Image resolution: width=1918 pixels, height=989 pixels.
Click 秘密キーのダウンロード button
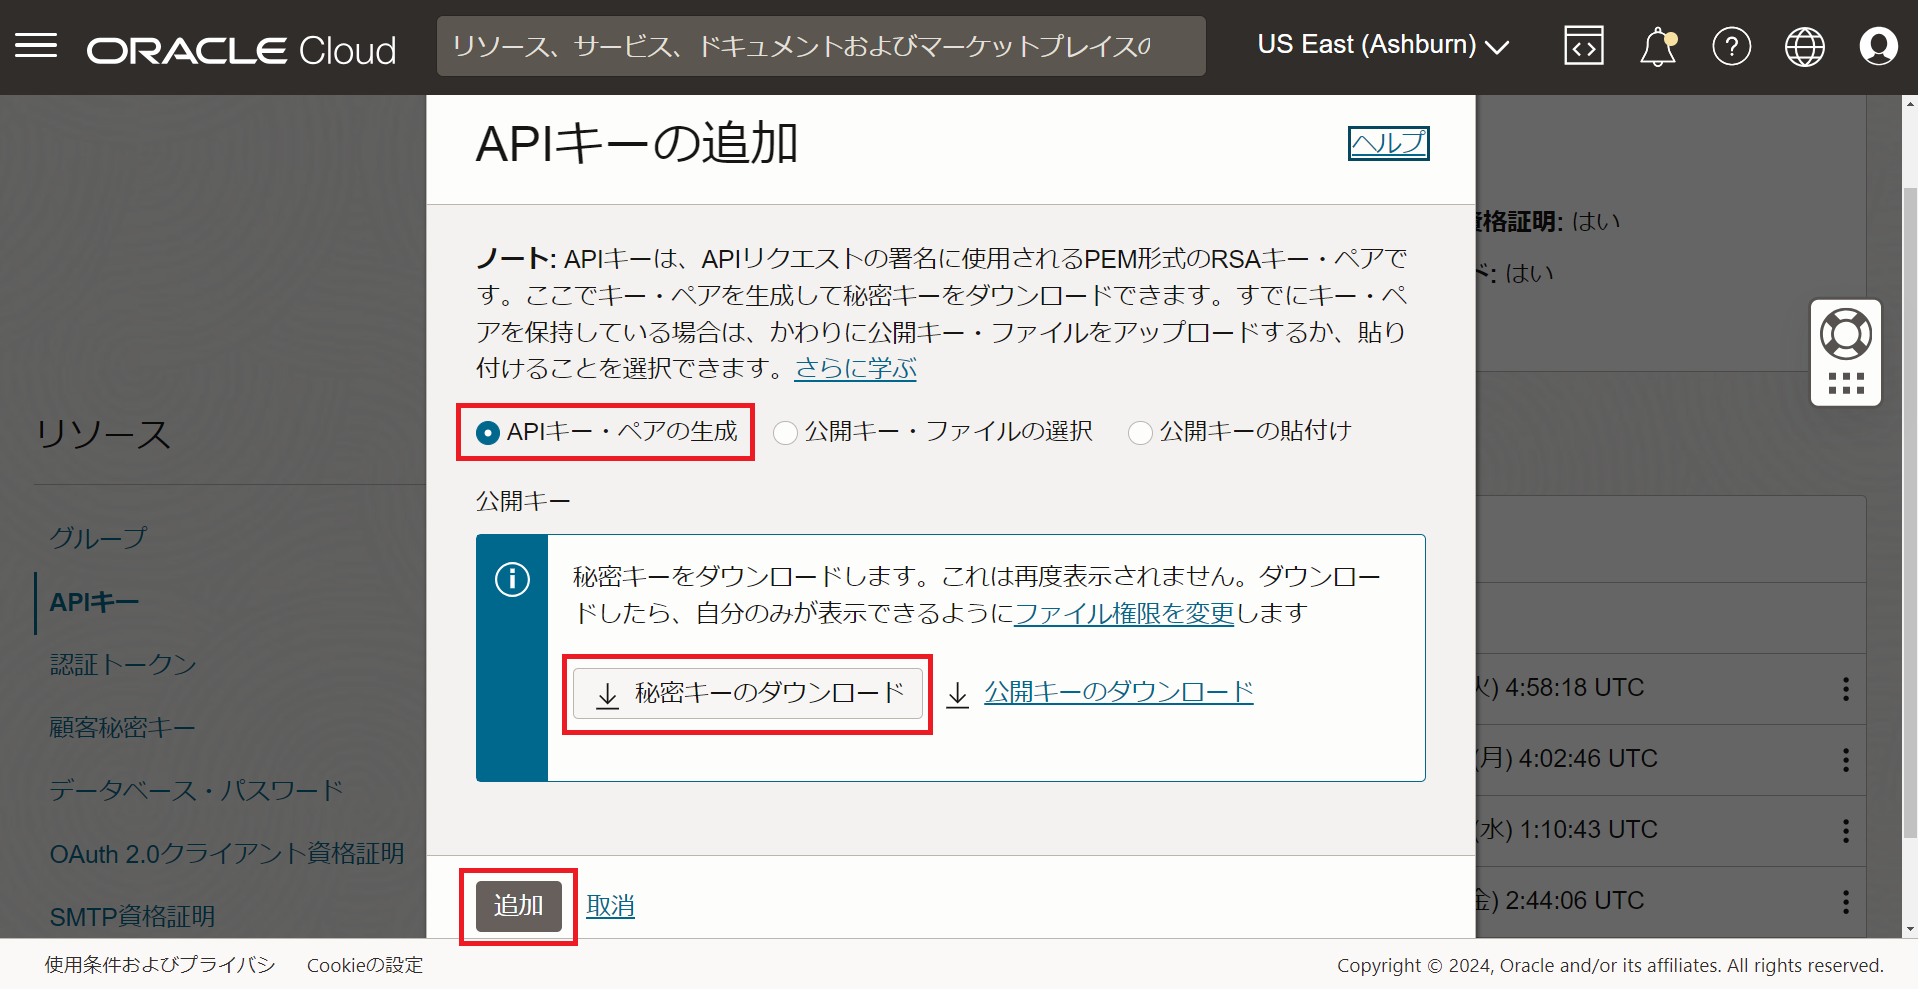748,694
